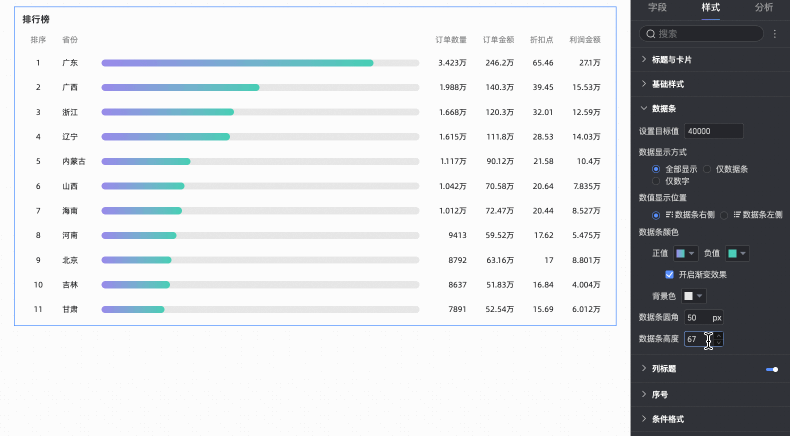The height and width of the screenshot is (436, 790).
Task: Decrease 数据条高度 with the down arrow
Action: [x=719, y=343]
